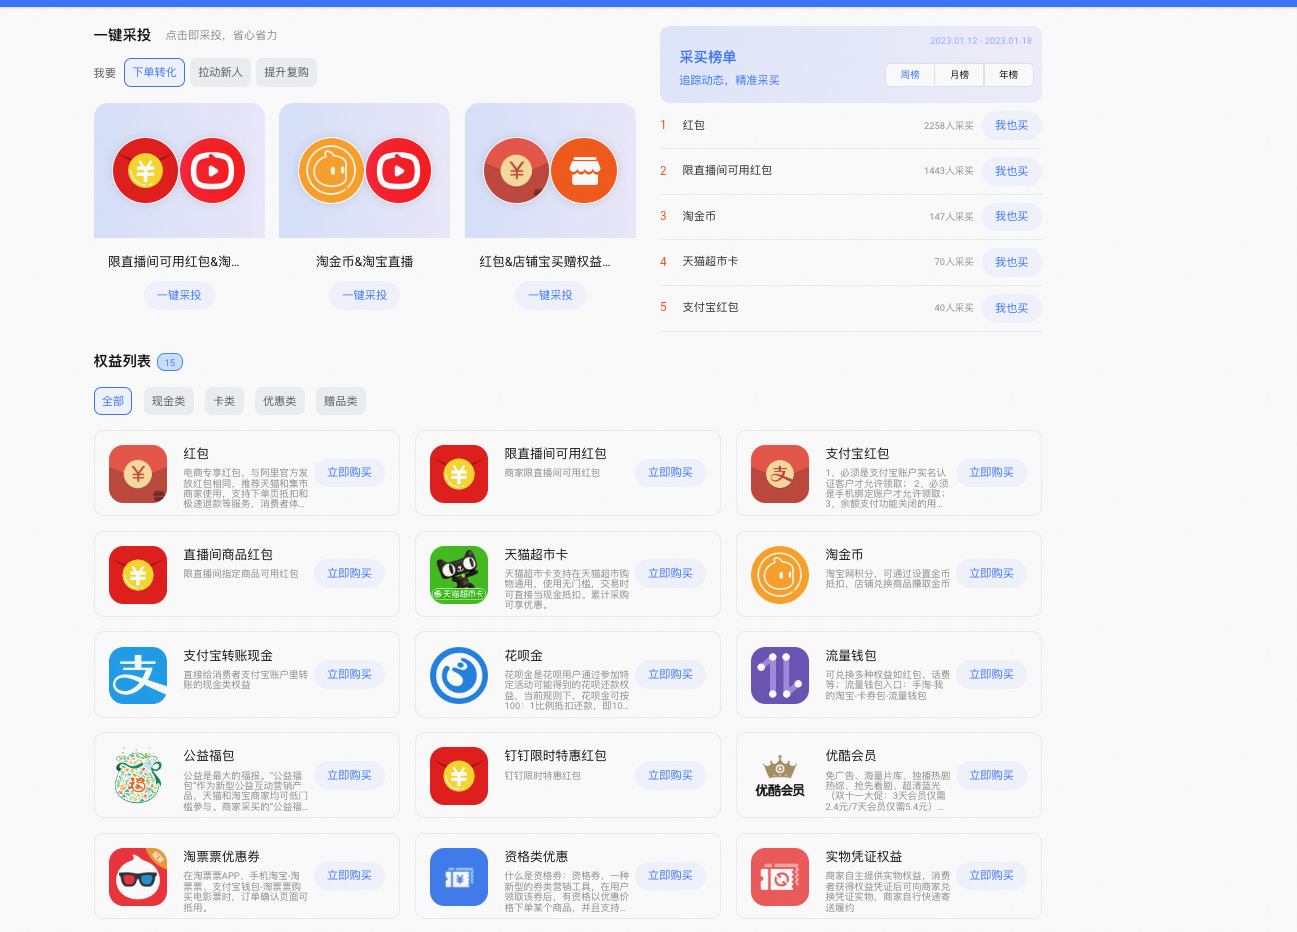Filter benefit list by 全部
Viewport: 1297px width, 932px height.
pyautogui.click(x=113, y=401)
